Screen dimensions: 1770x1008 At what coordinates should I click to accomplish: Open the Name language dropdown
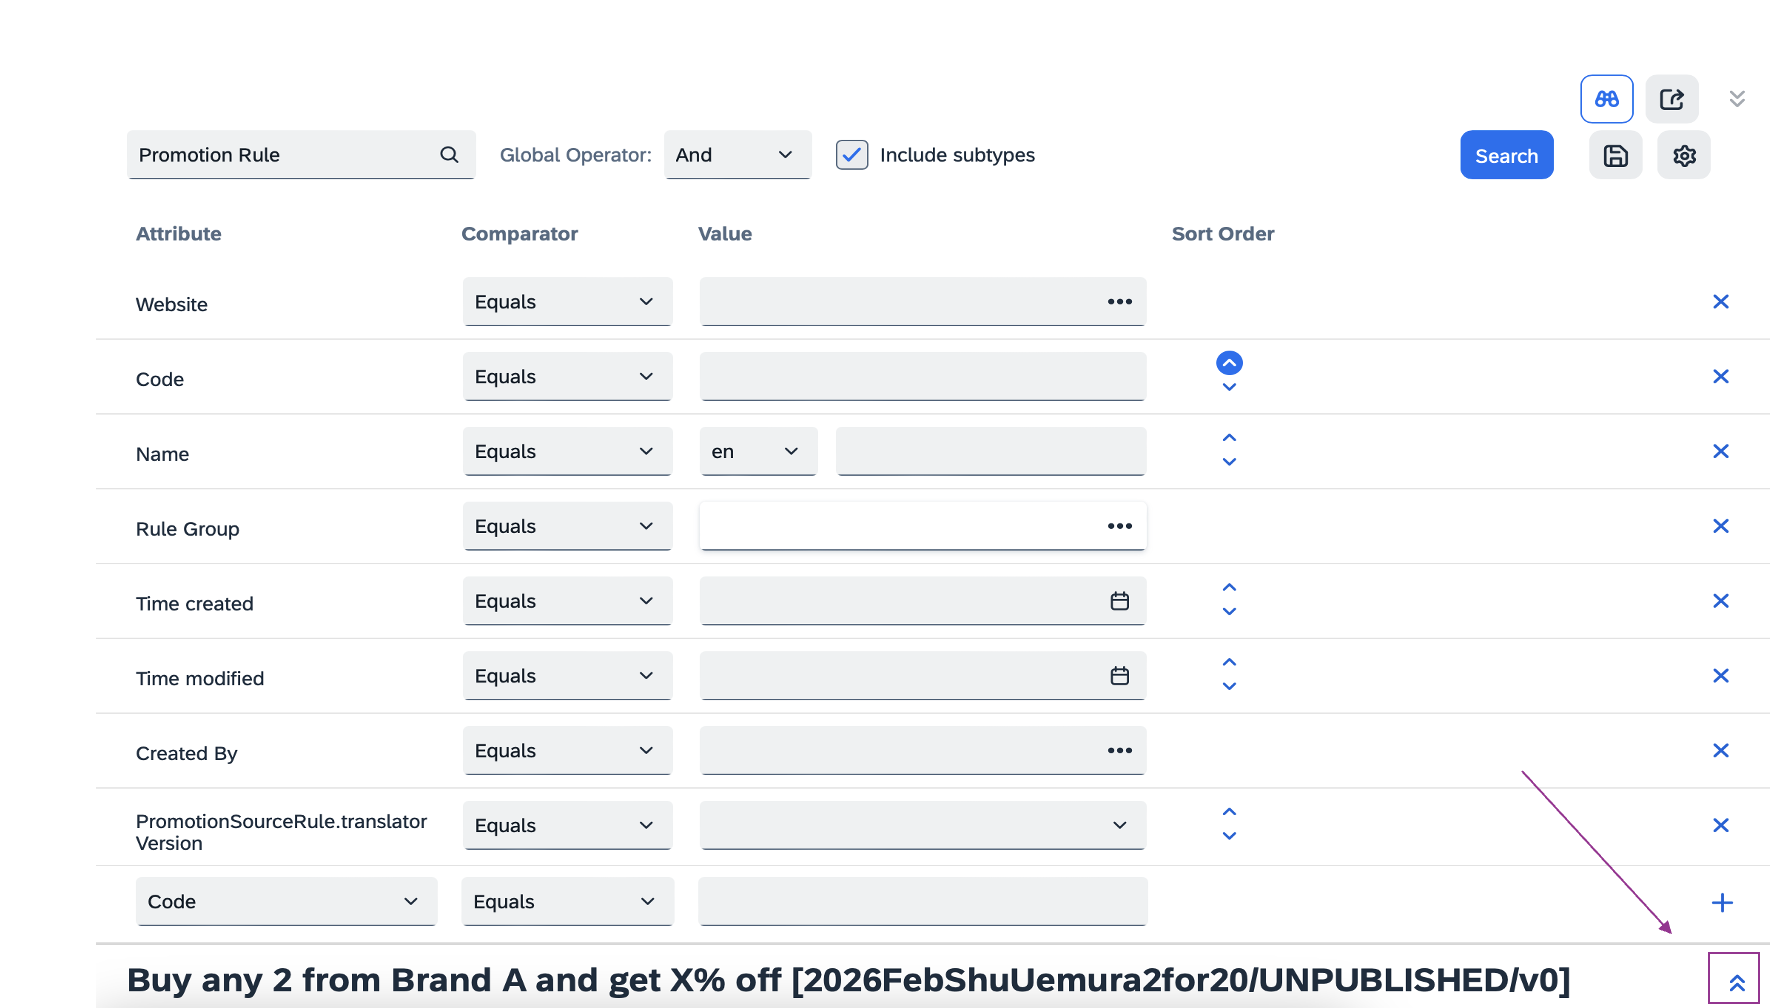[757, 452]
